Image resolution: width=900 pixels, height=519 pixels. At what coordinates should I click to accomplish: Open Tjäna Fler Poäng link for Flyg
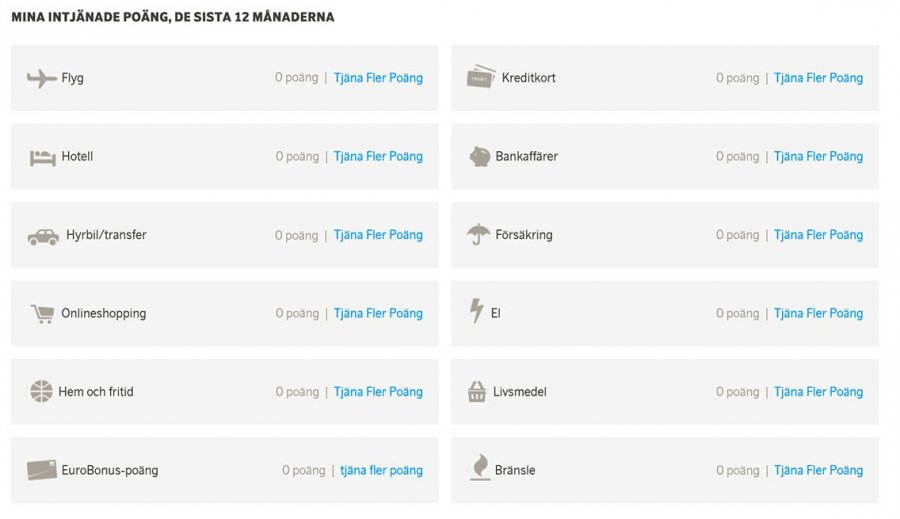(x=378, y=78)
